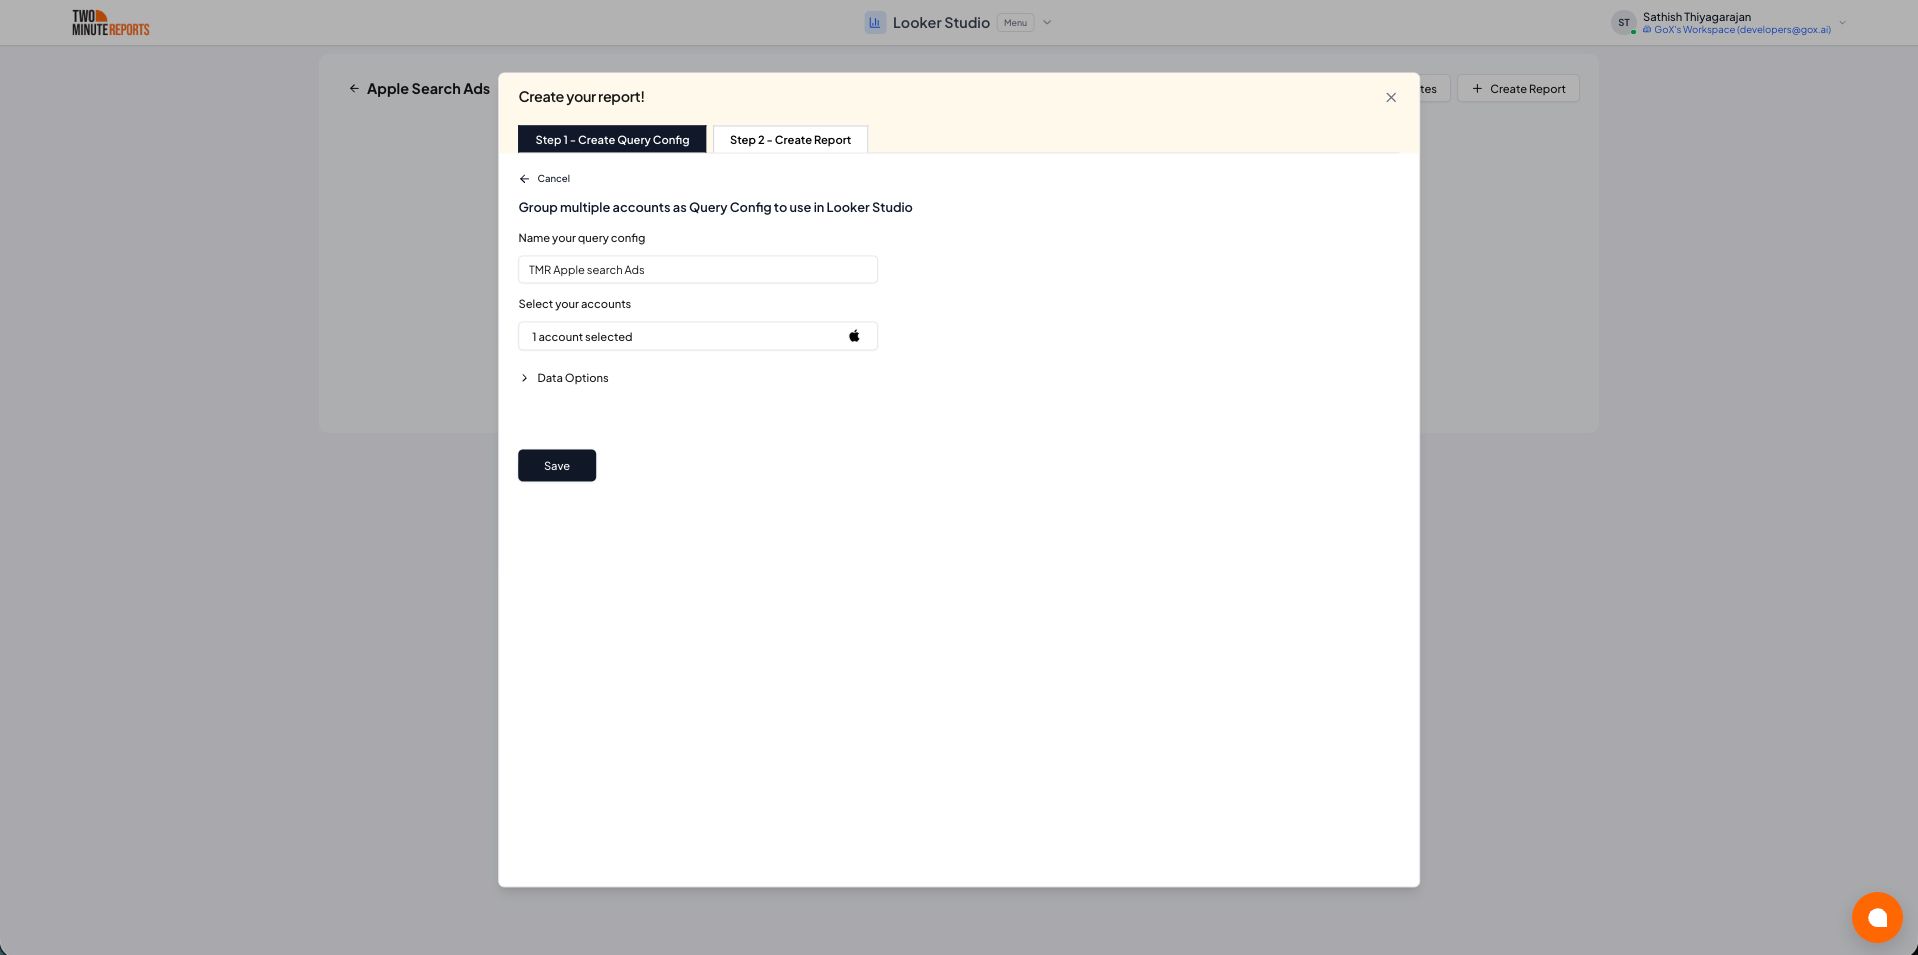The height and width of the screenshot is (955, 1918).
Task: Click the Two Minute Reports logo
Action: [109, 22]
